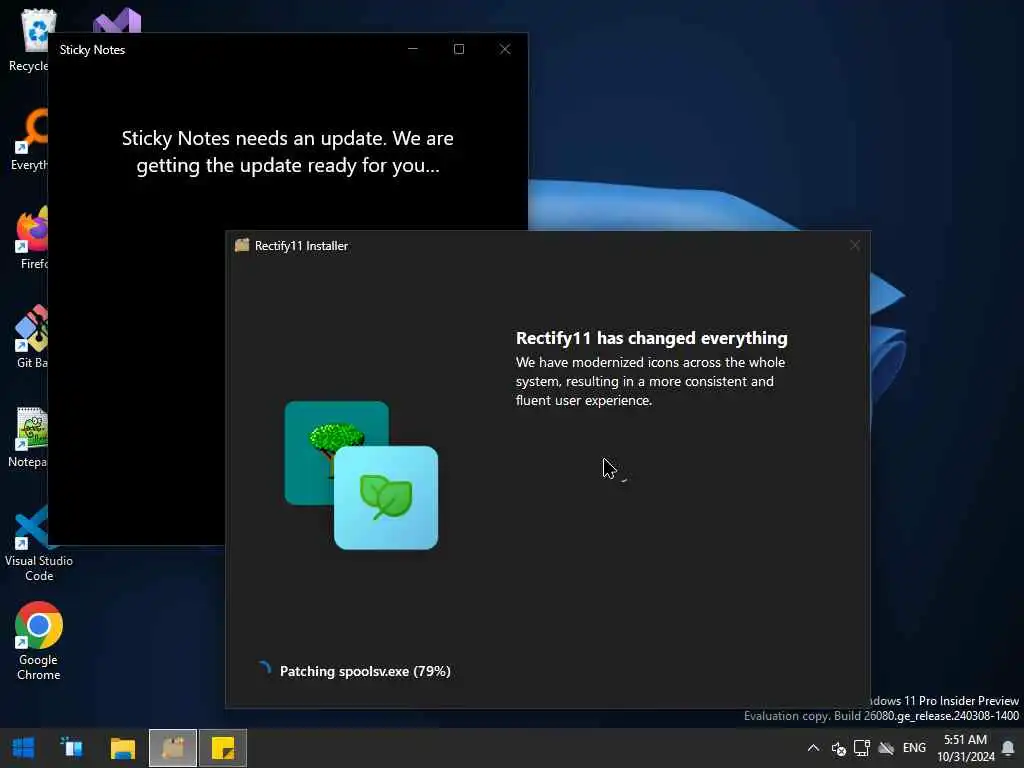The width and height of the screenshot is (1024, 768).
Task: Open the network tray icon
Action: point(861,748)
